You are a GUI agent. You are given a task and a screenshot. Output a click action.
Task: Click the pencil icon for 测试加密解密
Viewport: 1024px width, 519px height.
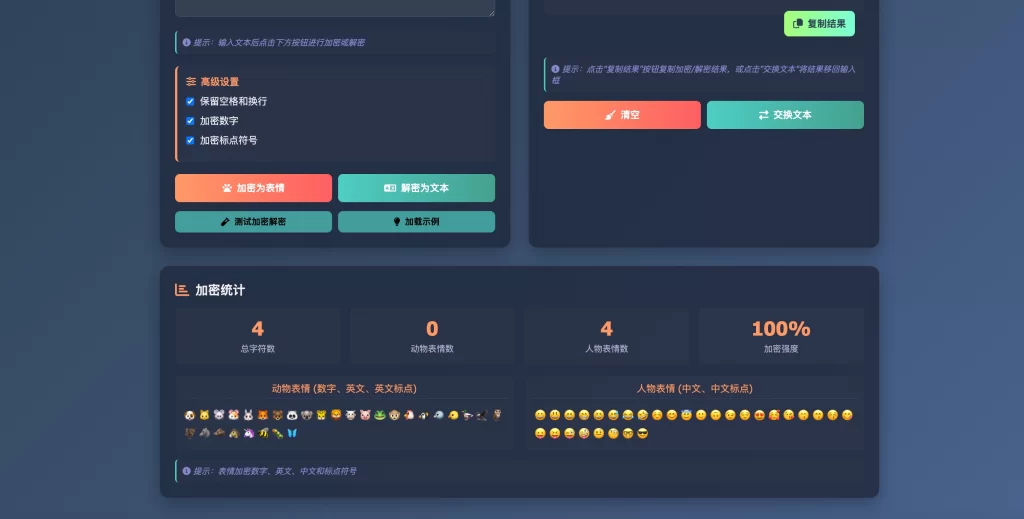tap(225, 222)
